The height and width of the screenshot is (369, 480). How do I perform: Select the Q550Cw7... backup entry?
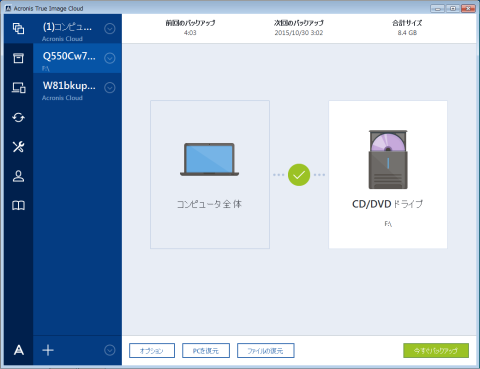click(x=77, y=58)
